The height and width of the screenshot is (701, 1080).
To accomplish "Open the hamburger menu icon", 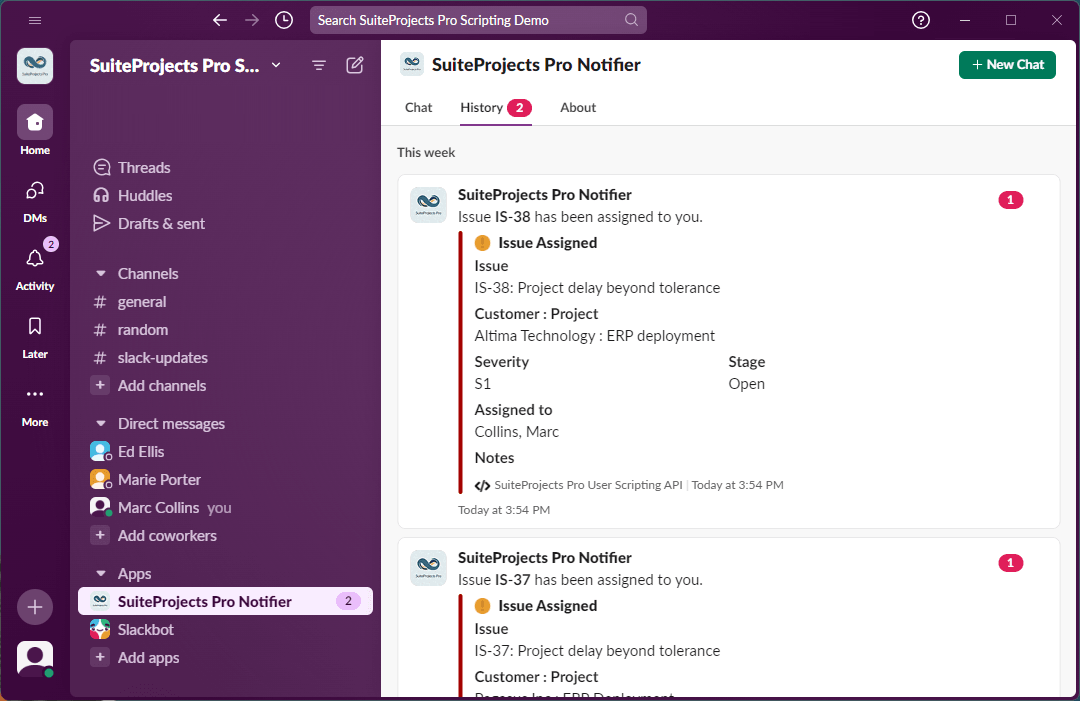I will [x=35, y=20].
